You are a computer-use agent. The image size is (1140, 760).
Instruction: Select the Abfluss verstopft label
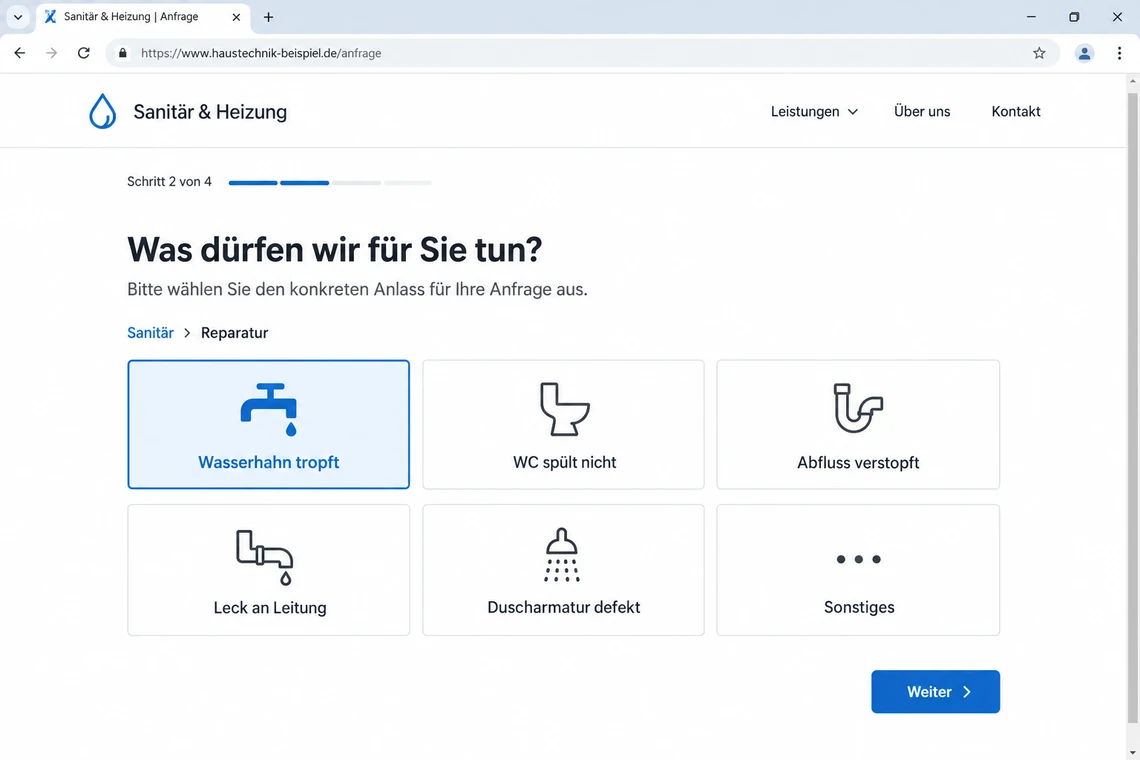coord(858,463)
